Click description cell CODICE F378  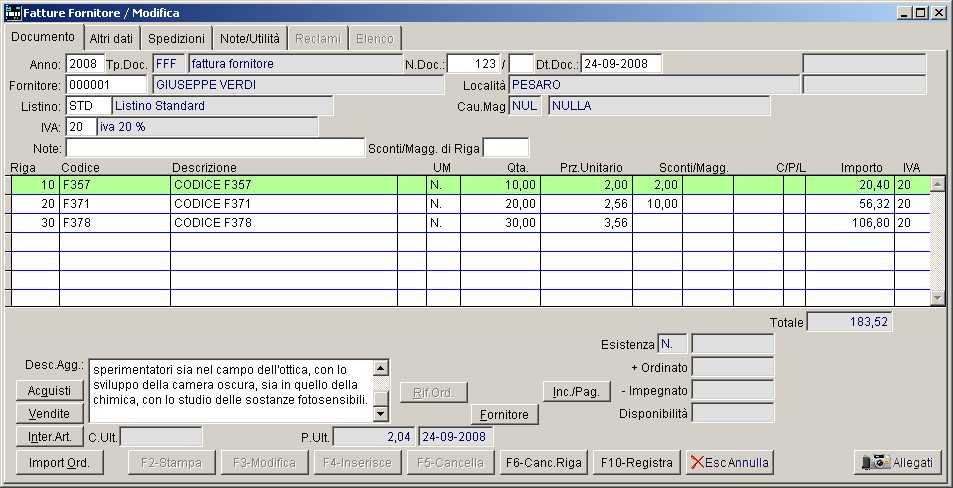284,223
